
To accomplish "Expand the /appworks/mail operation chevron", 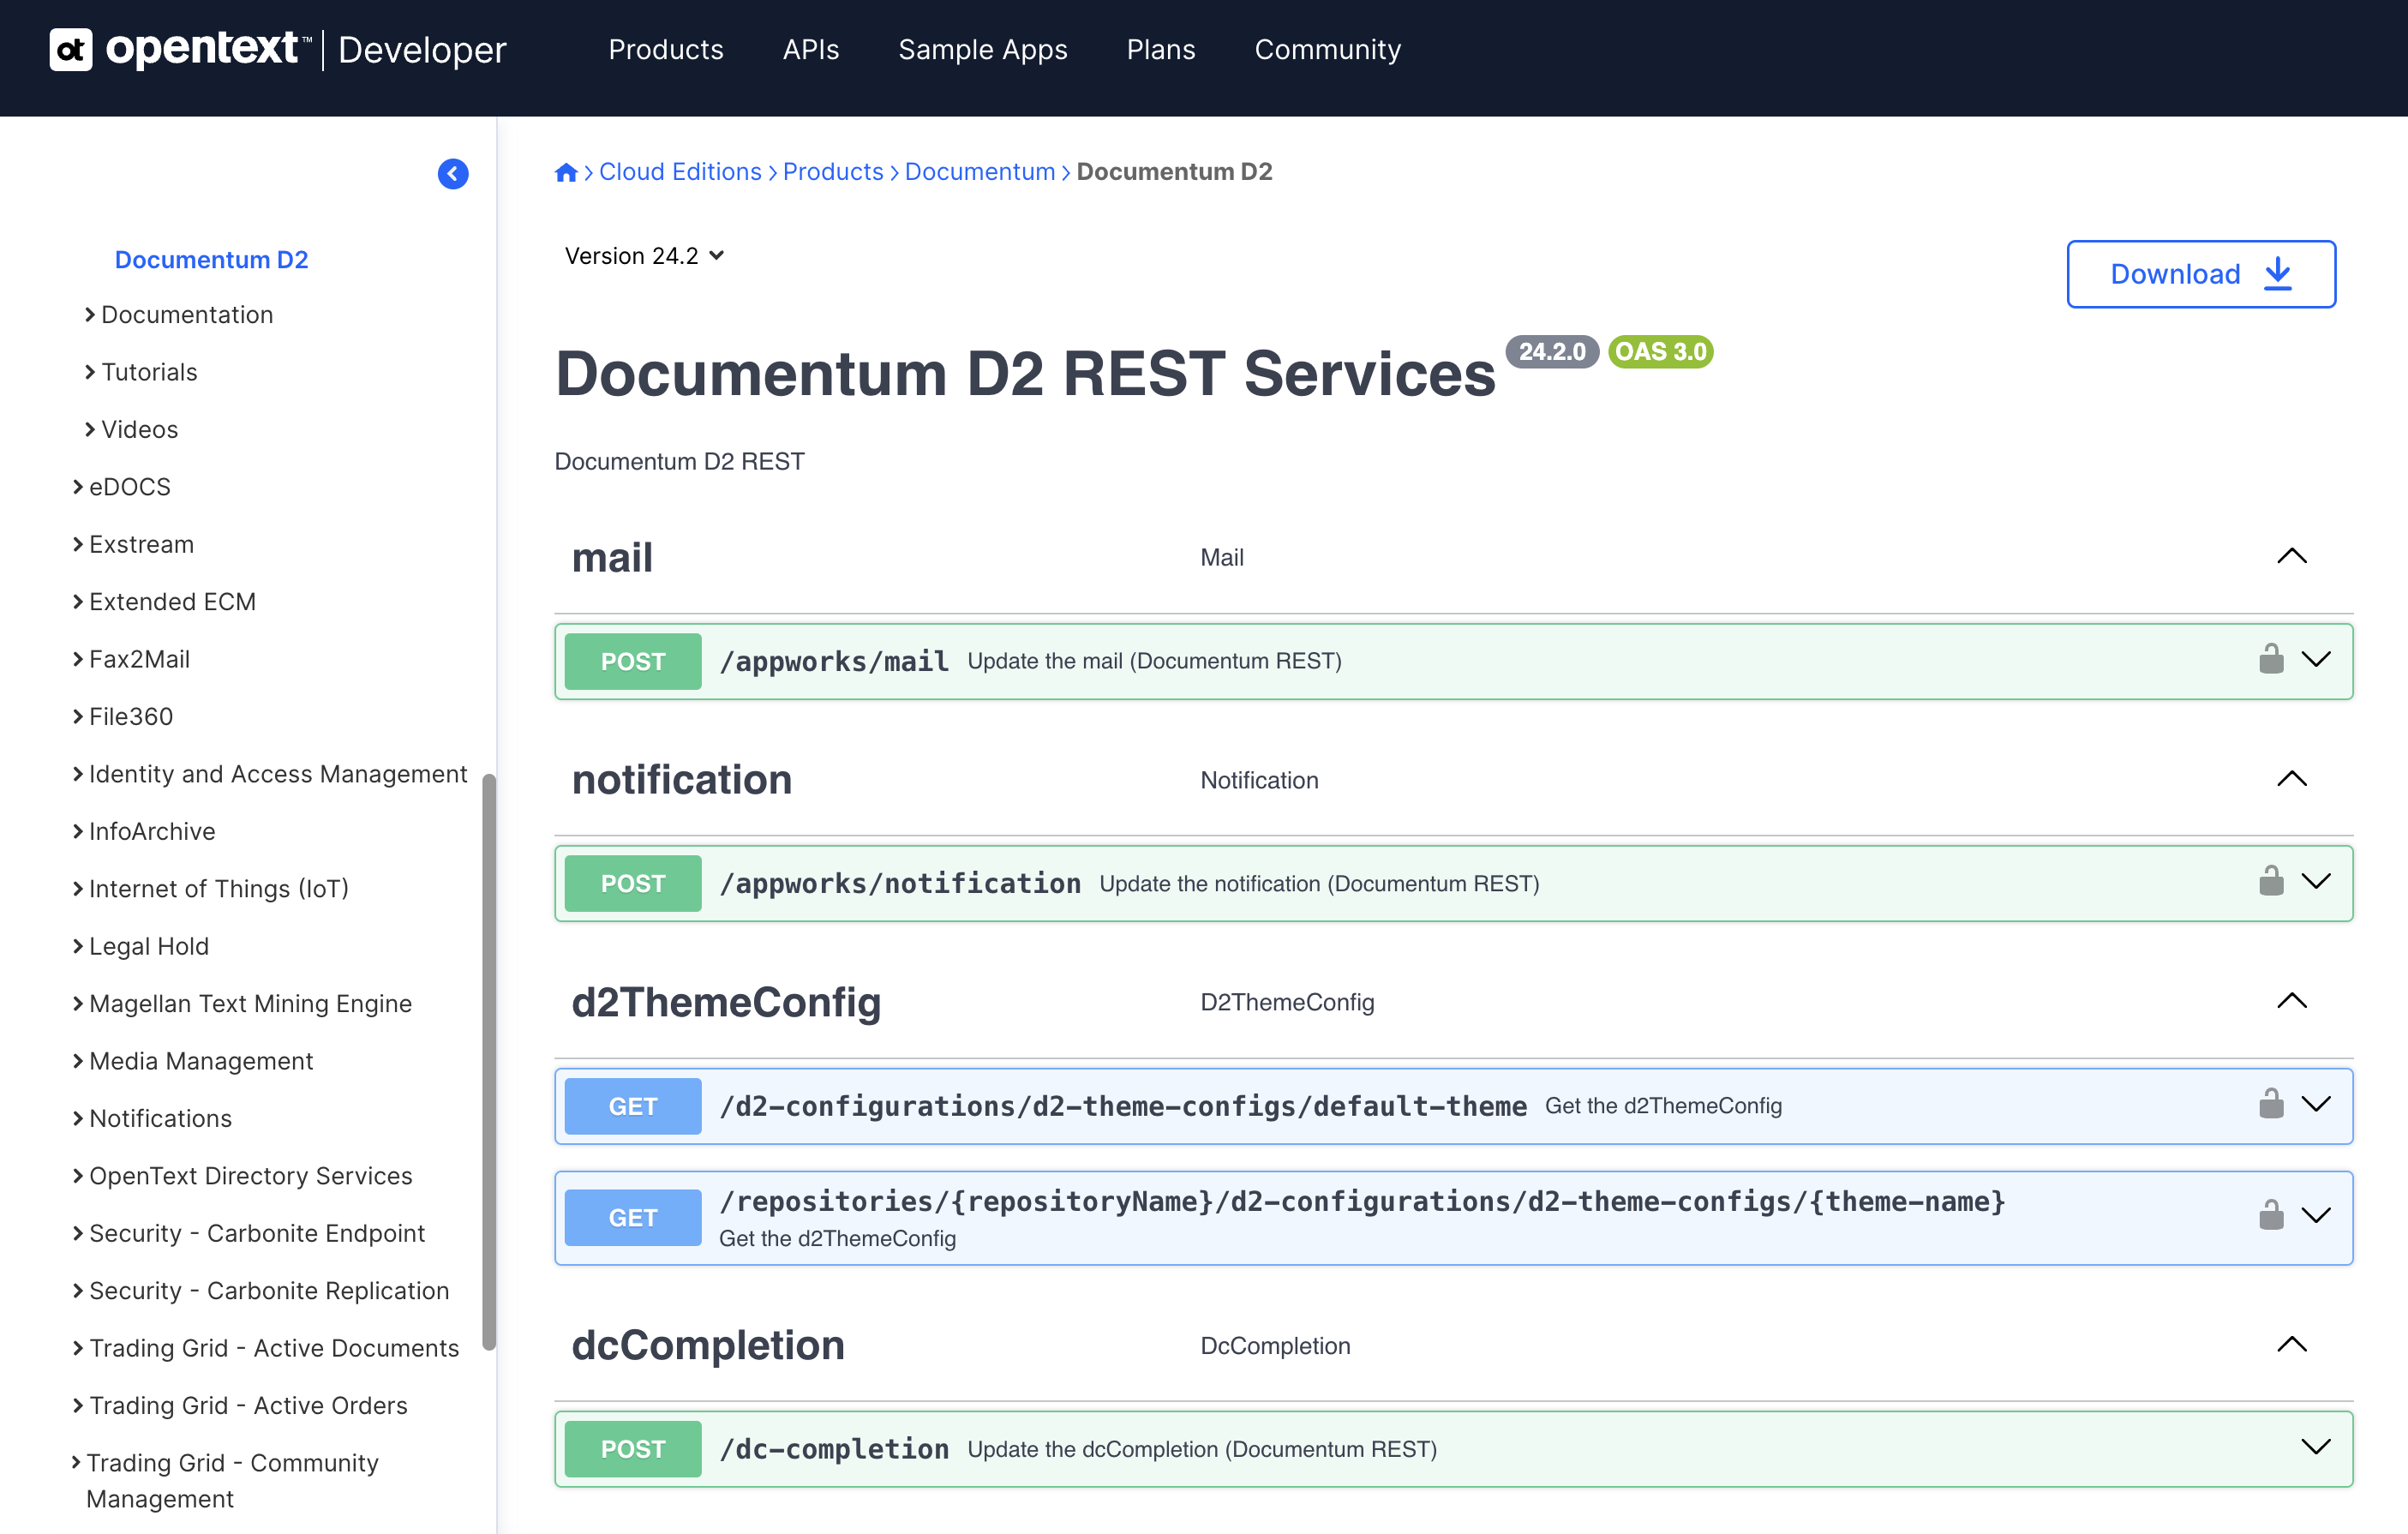I will (x=2316, y=659).
